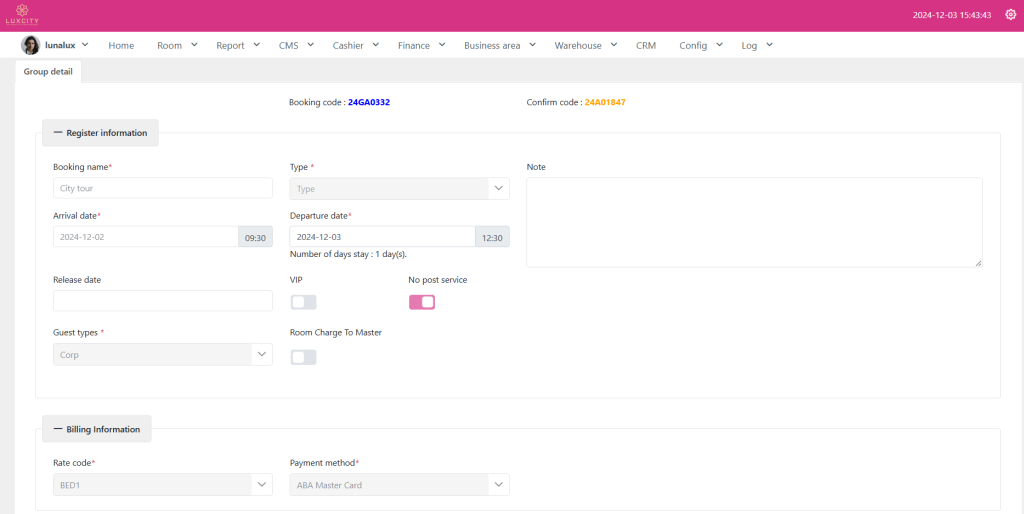Image resolution: width=1024 pixels, height=514 pixels.
Task: Switch to the Group detail tab
Action: [49, 72]
